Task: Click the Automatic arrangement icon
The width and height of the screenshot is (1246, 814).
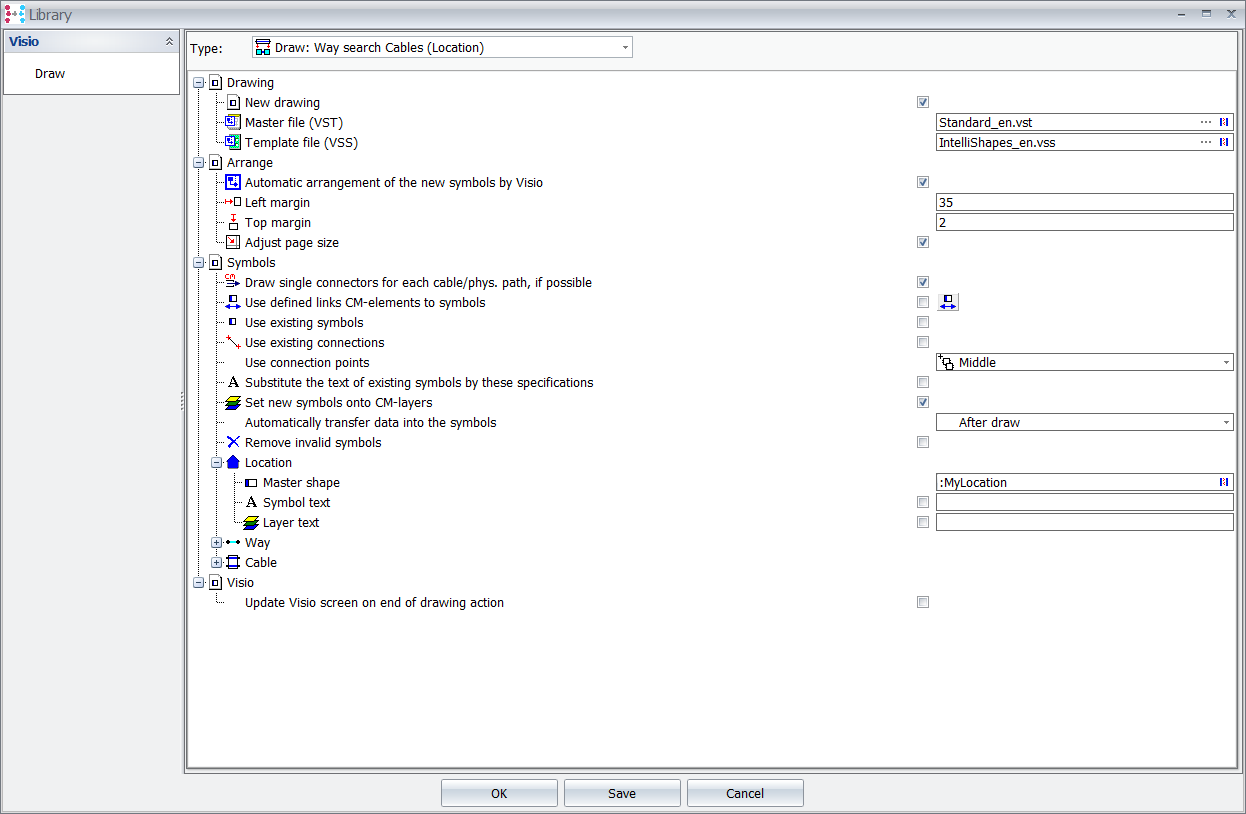Action: coord(233,182)
